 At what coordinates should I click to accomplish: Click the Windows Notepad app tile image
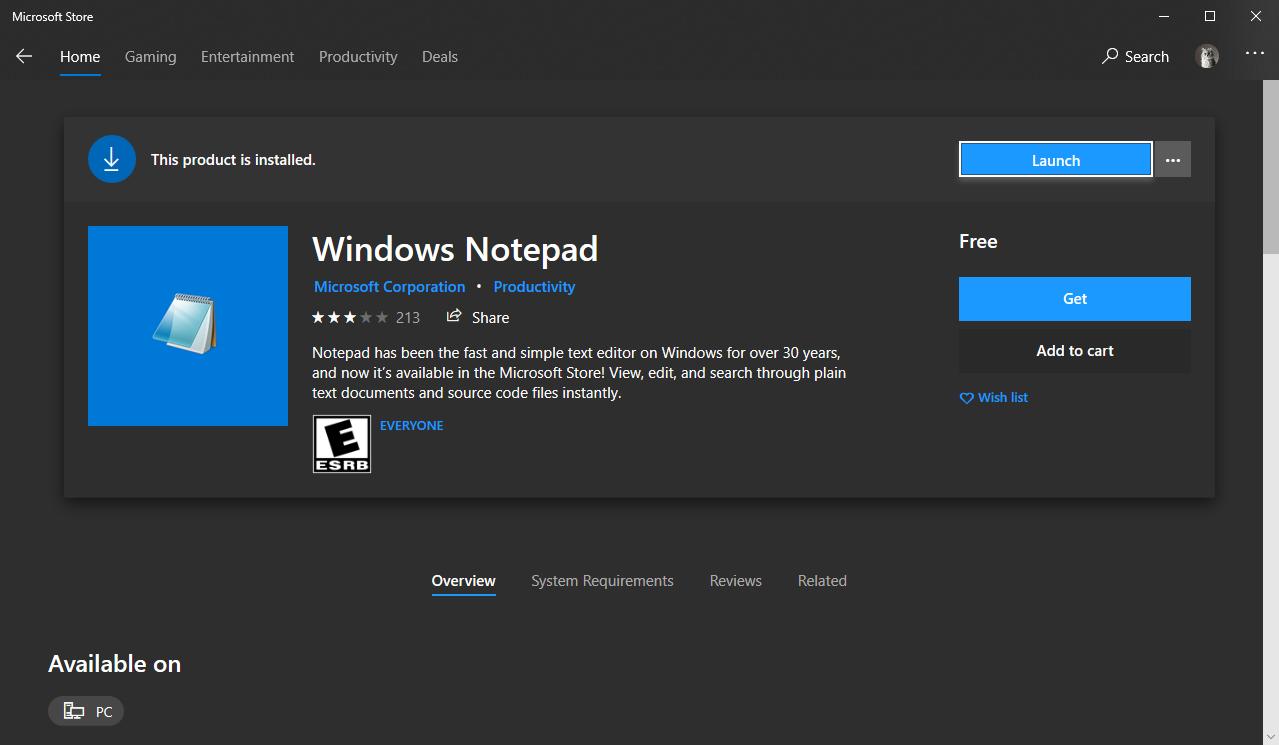[188, 326]
